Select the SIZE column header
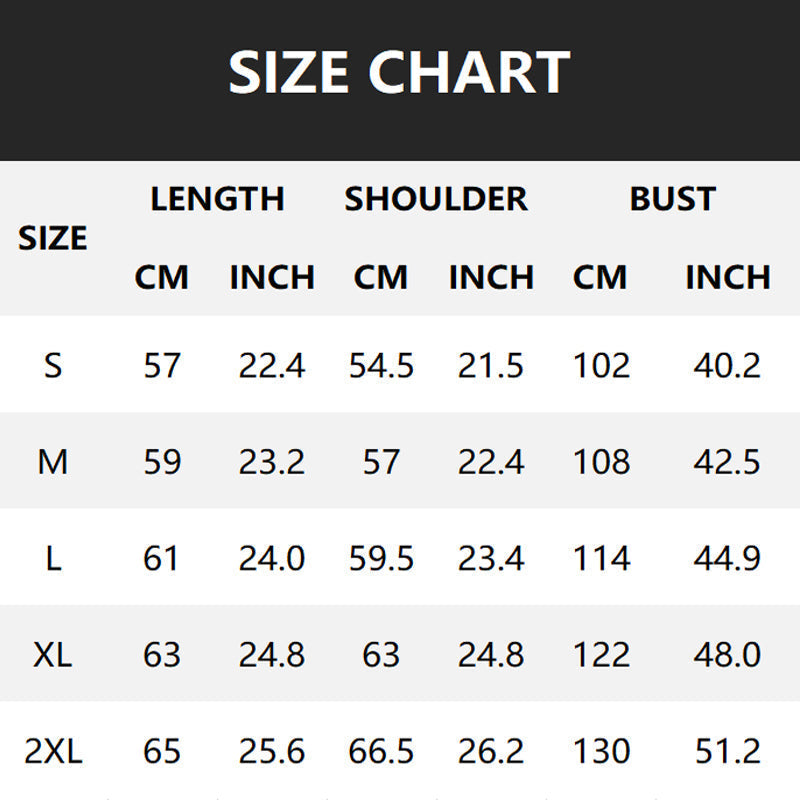800x800 pixels. (53, 238)
